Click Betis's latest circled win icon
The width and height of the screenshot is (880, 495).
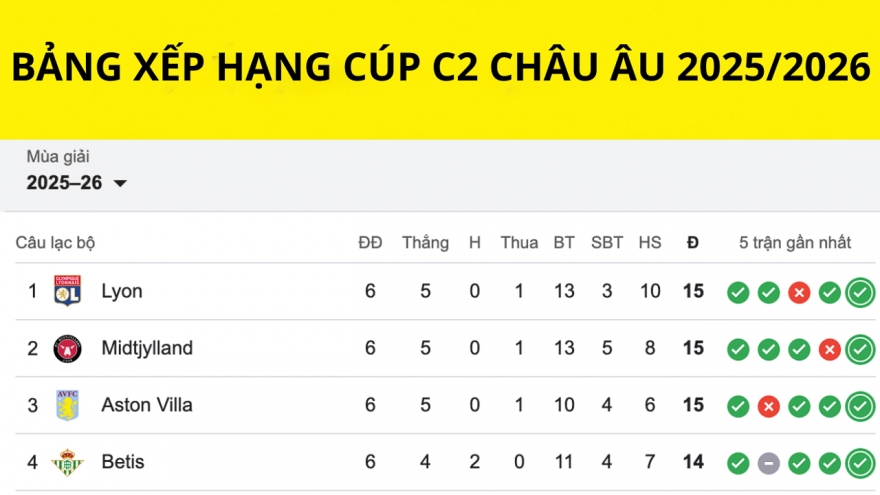tap(859, 463)
